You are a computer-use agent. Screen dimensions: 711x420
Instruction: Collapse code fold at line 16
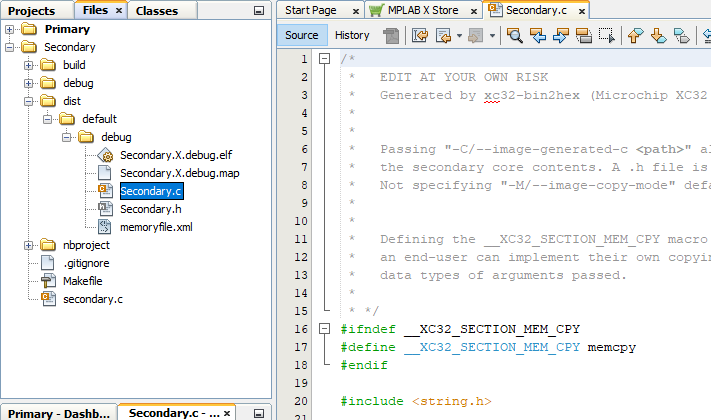[x=324, y=329]
